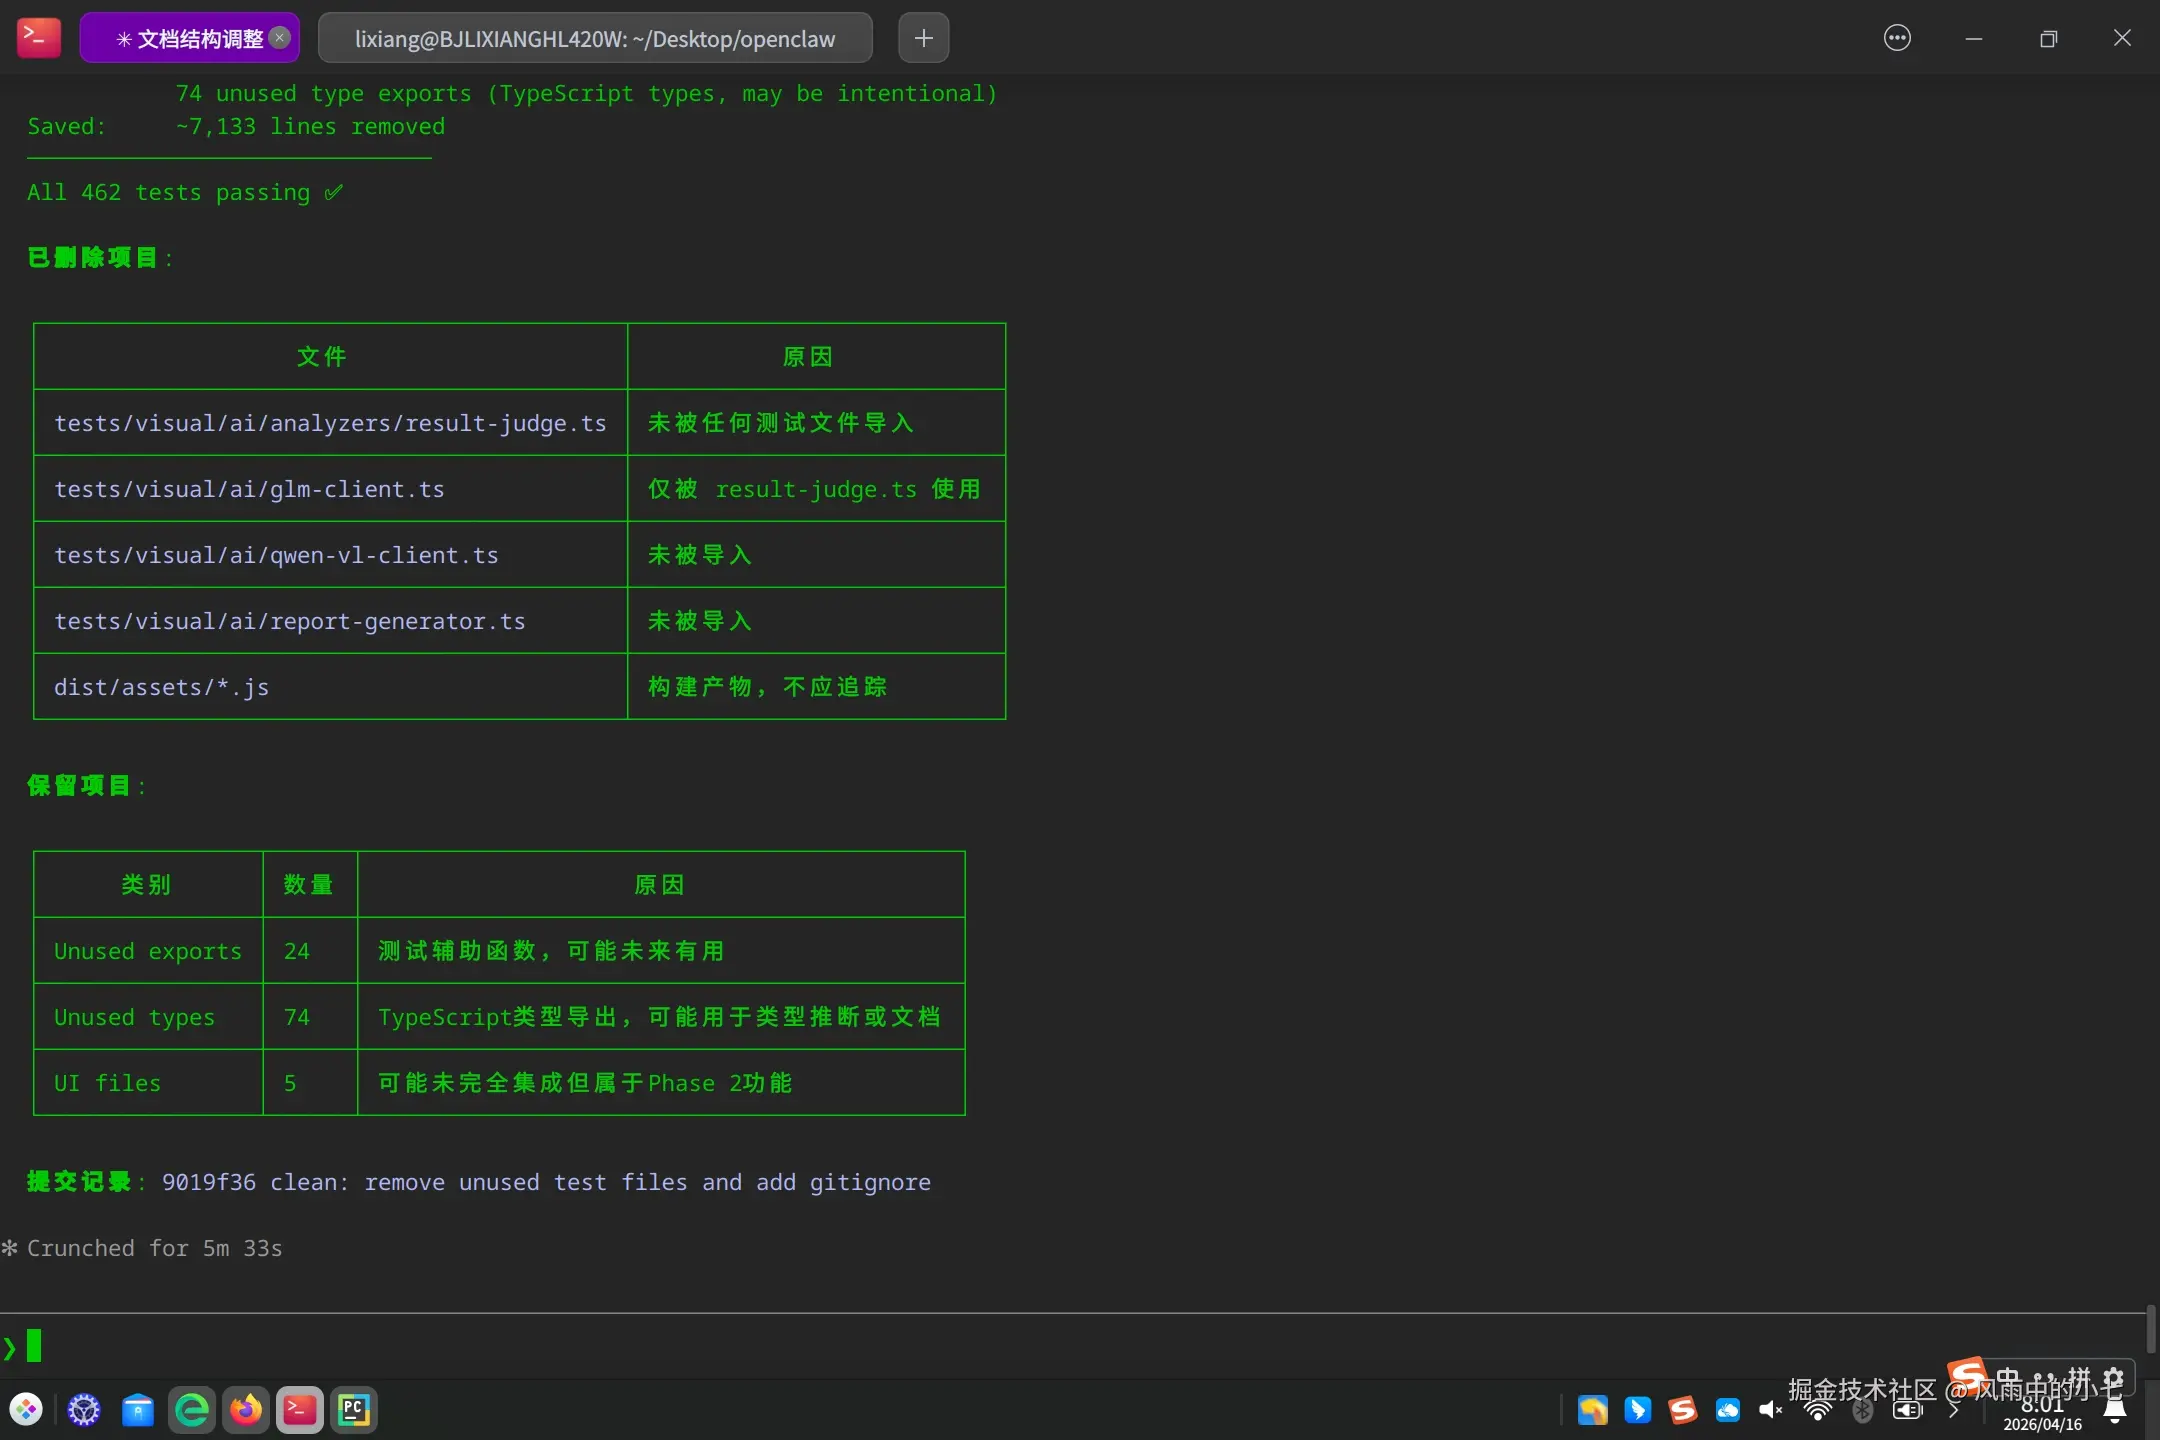This screenshot has height=1440, width=2160.
Task: Click the terminal app logo in title bar
Action: [x=39, y=38]
